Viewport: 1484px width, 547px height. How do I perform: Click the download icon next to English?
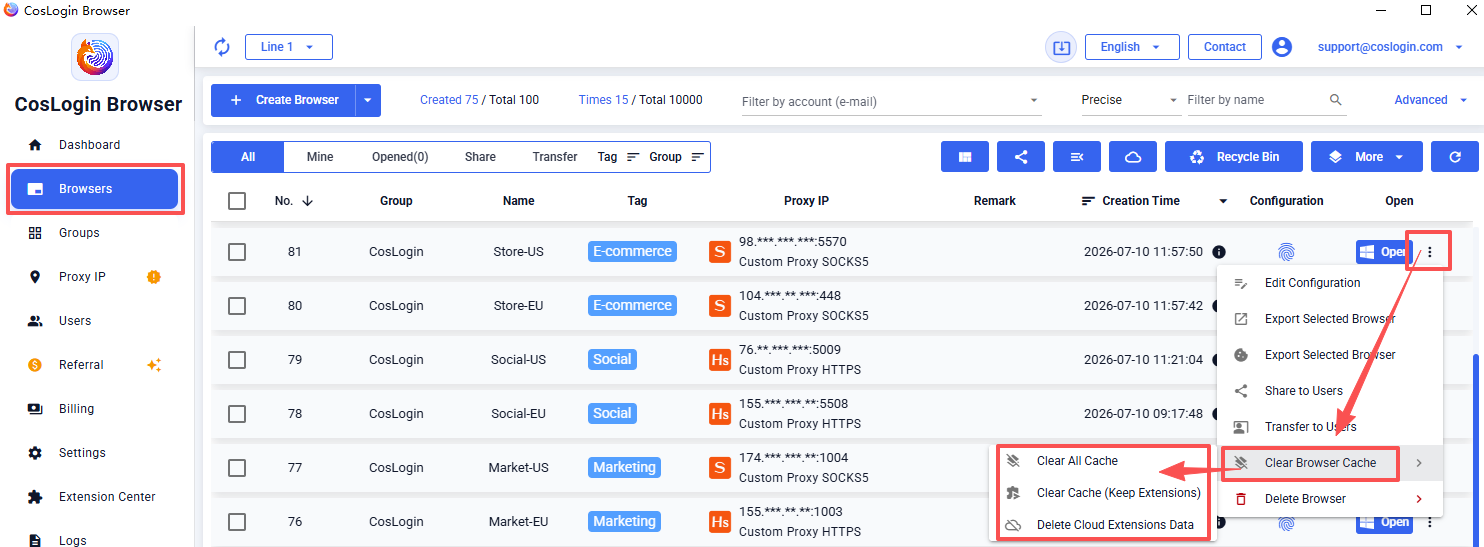tap(1061, 47)
